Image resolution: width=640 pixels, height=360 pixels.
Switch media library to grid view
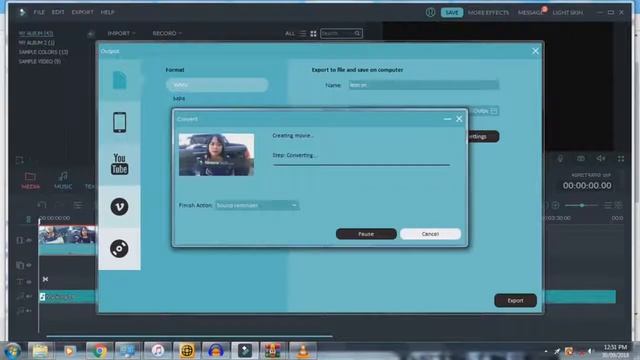(313, 33)
